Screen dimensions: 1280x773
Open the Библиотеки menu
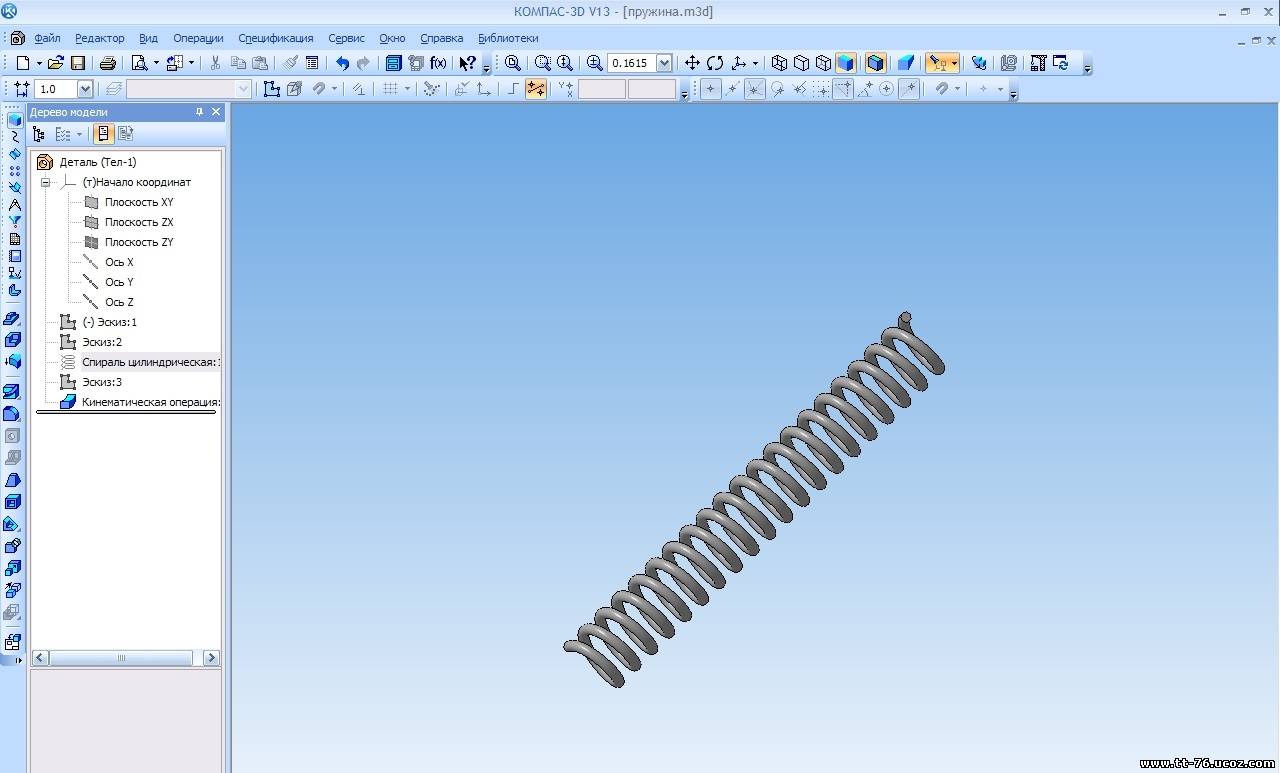[x=508, y=38]
